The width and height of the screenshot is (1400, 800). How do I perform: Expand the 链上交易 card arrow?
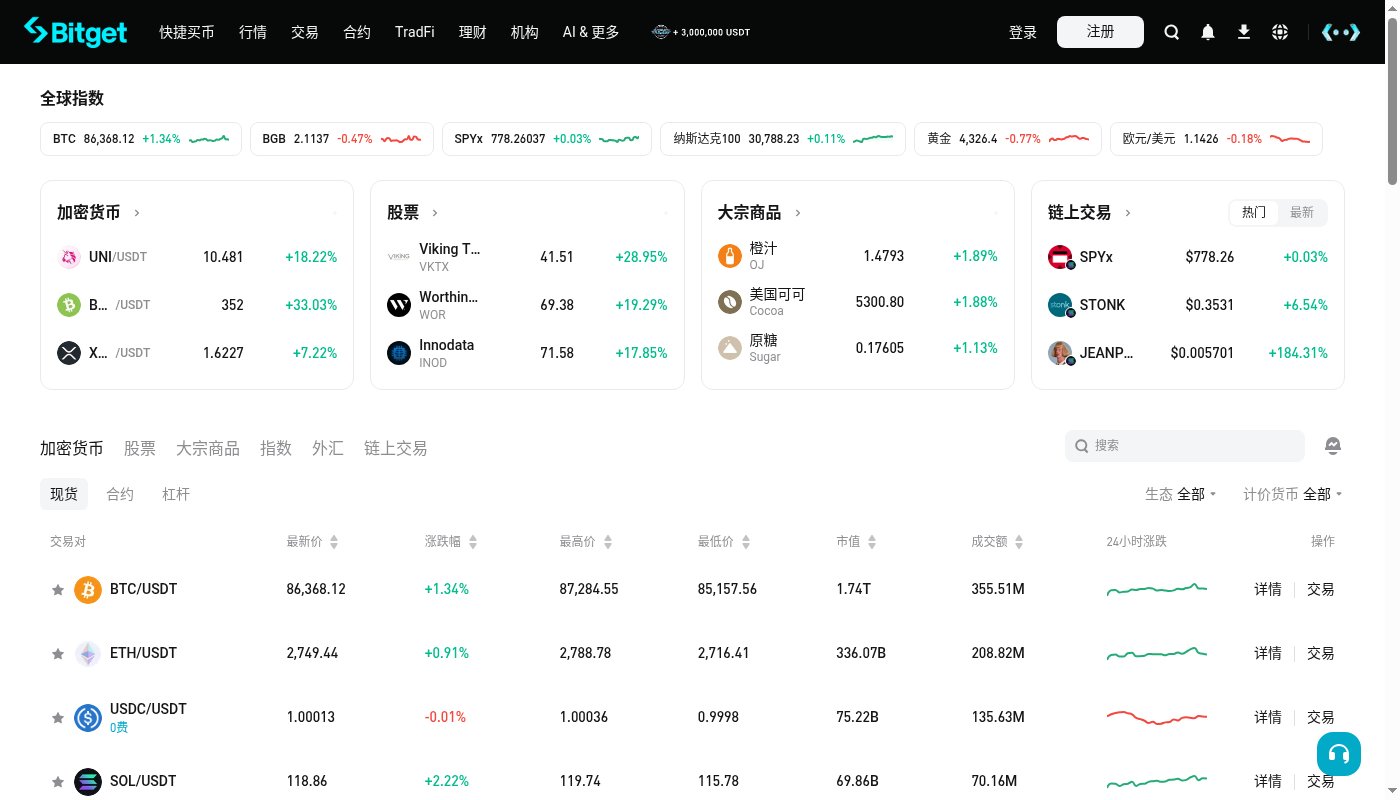coord(1128,213)
